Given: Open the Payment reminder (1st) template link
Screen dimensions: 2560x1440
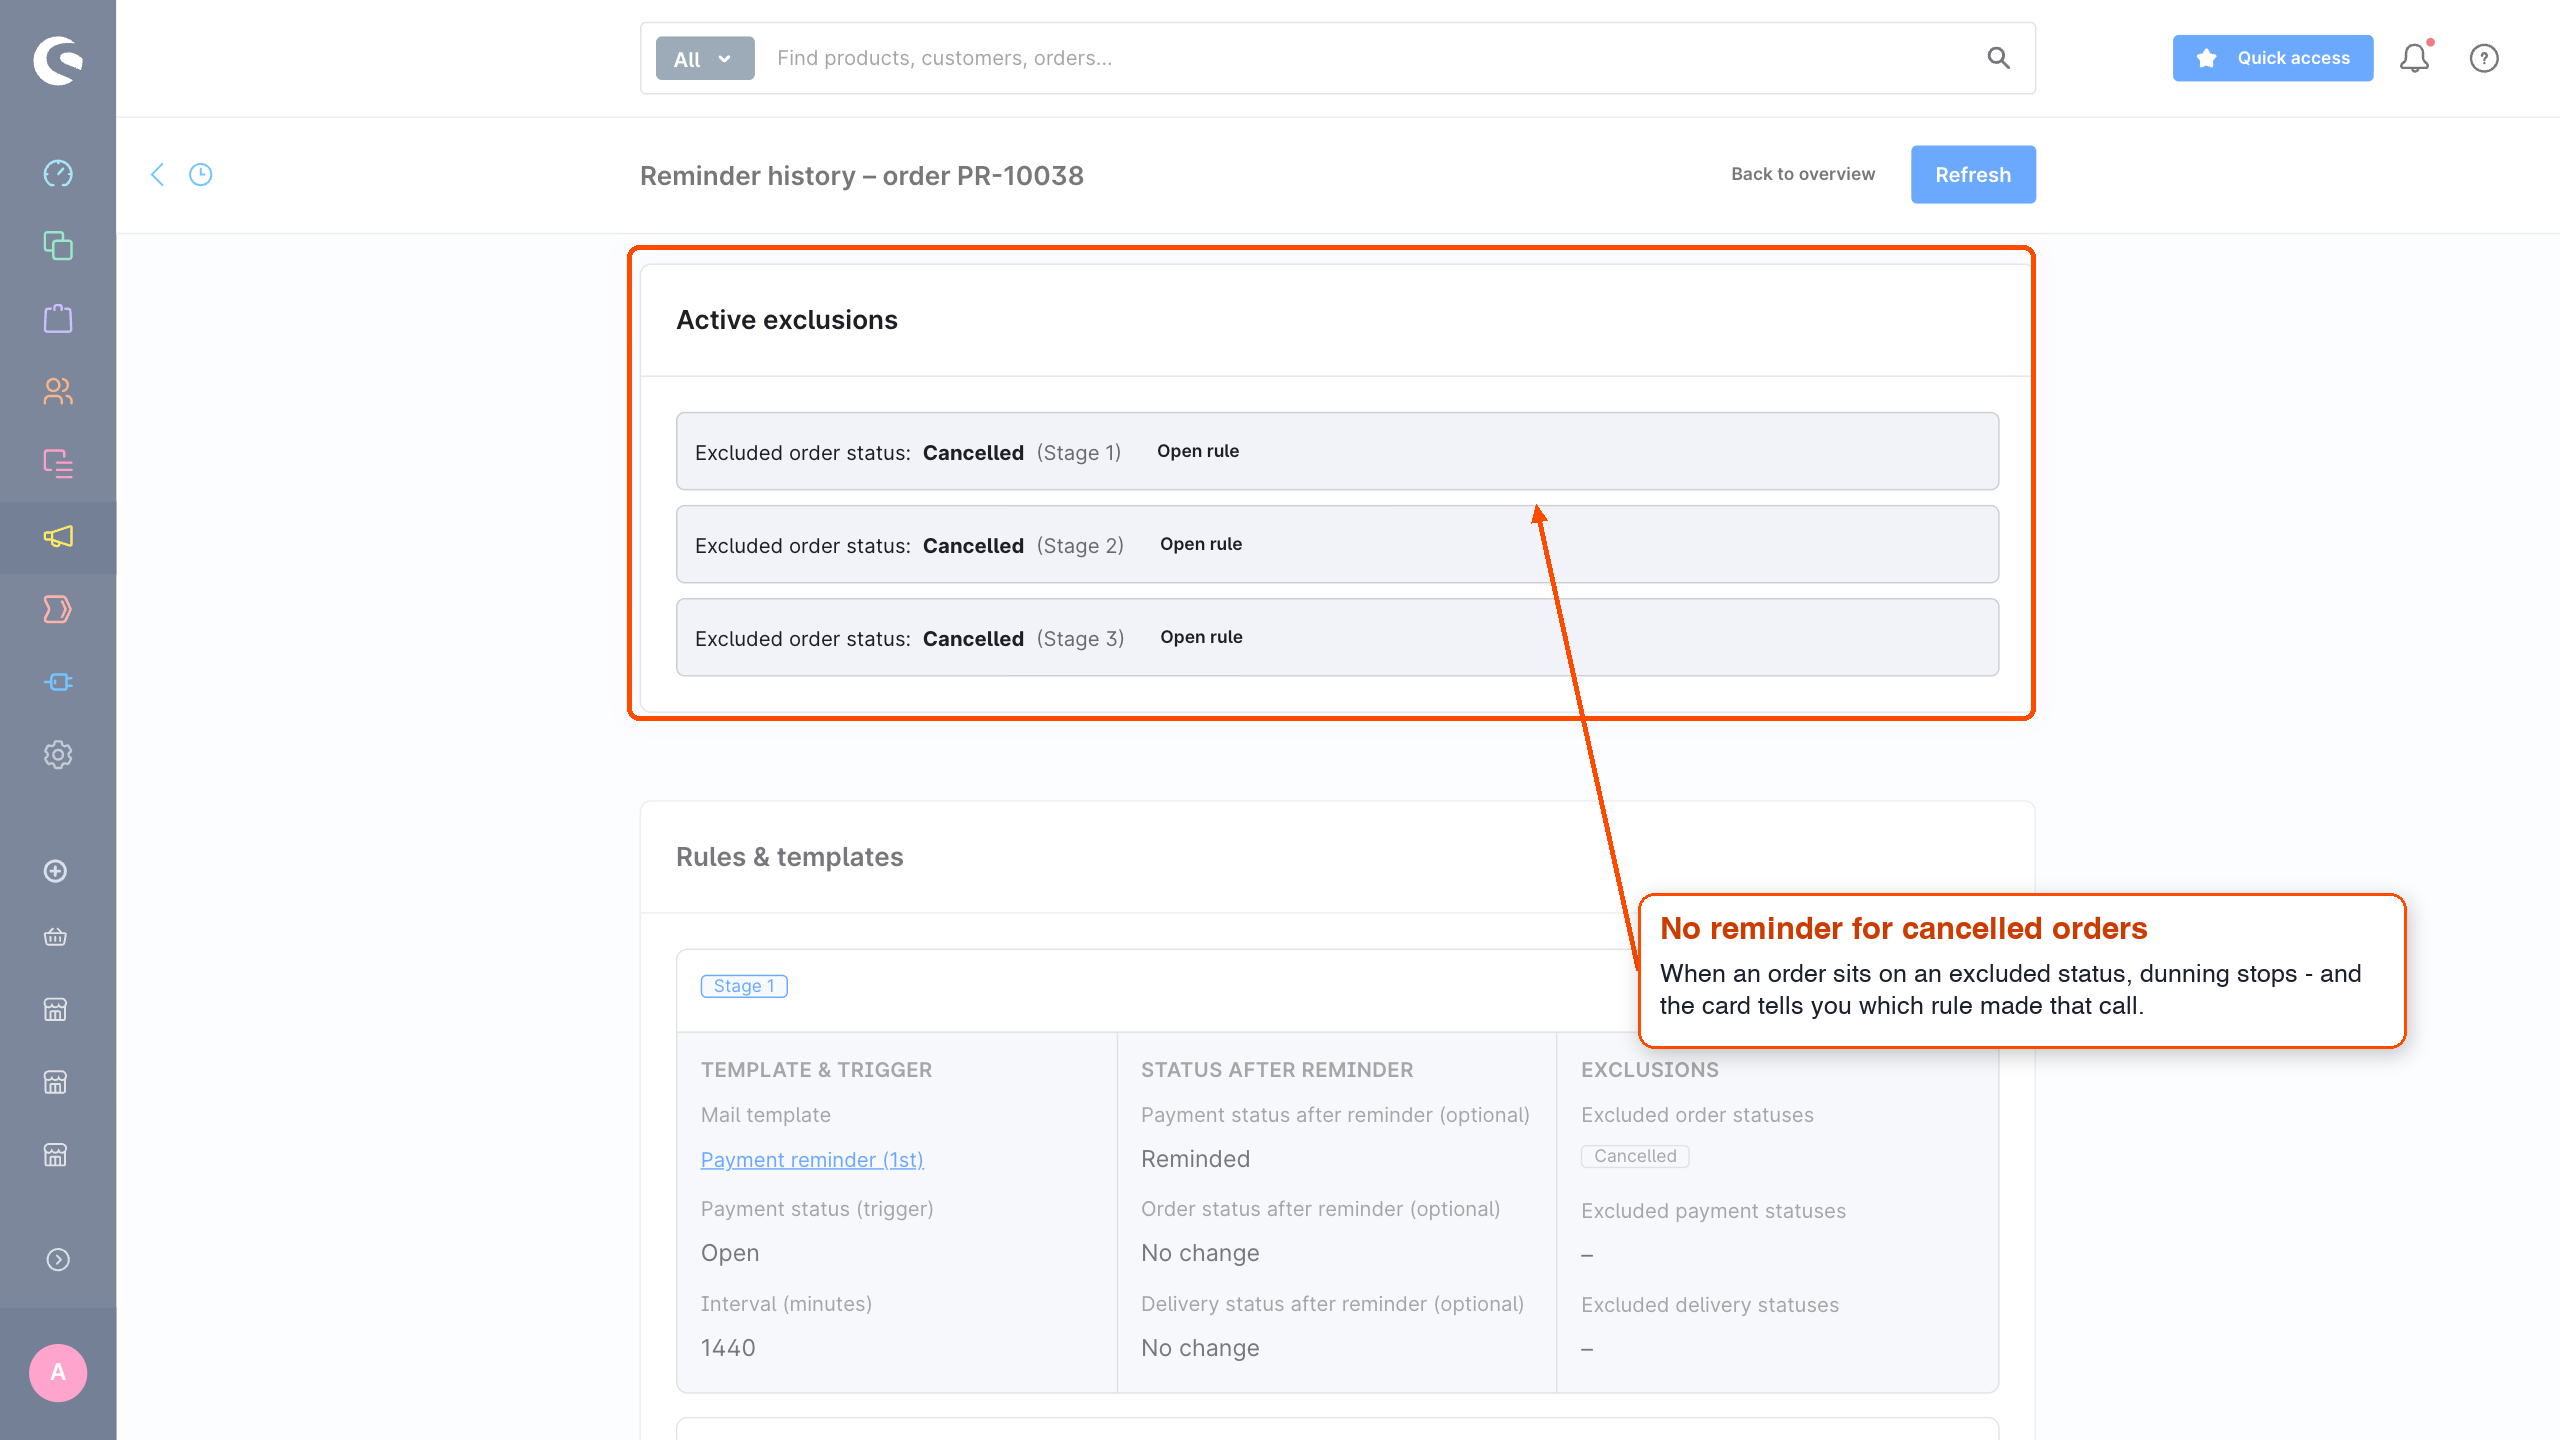Looking at the screenshot, I should [x=812, y=1160].
